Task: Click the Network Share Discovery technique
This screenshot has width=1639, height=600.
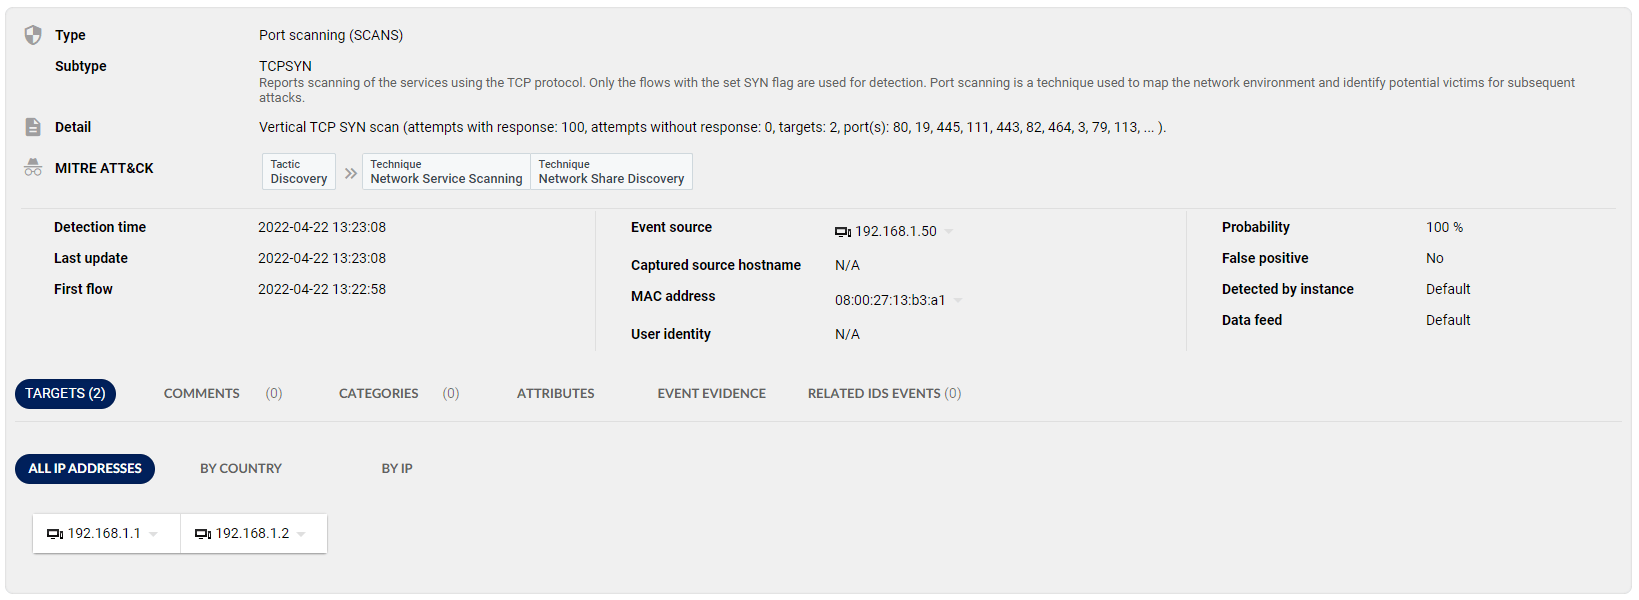Action: (x=611, y=172)
